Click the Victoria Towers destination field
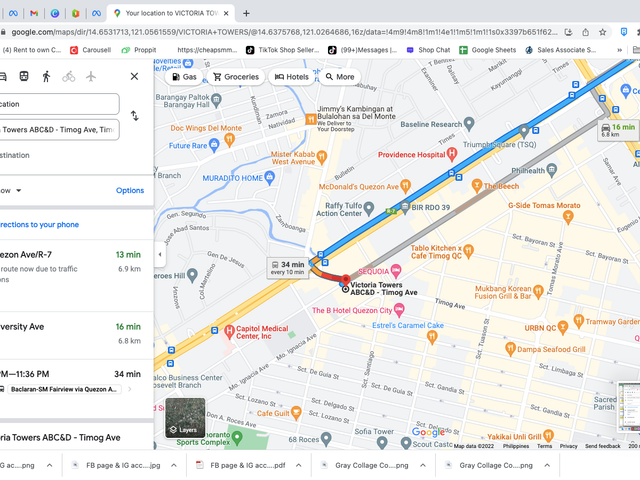The width and height of the screenshot is (640, 480). (x=60, y=130)
